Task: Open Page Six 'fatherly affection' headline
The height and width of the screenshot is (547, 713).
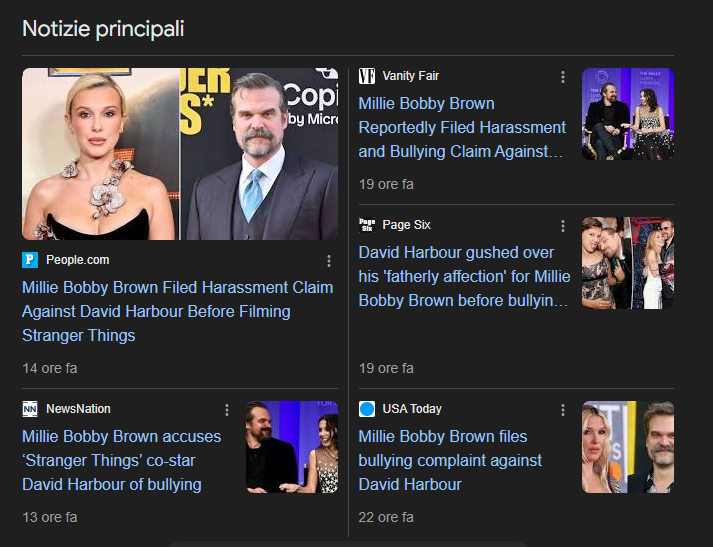Action: click(464, 276)
